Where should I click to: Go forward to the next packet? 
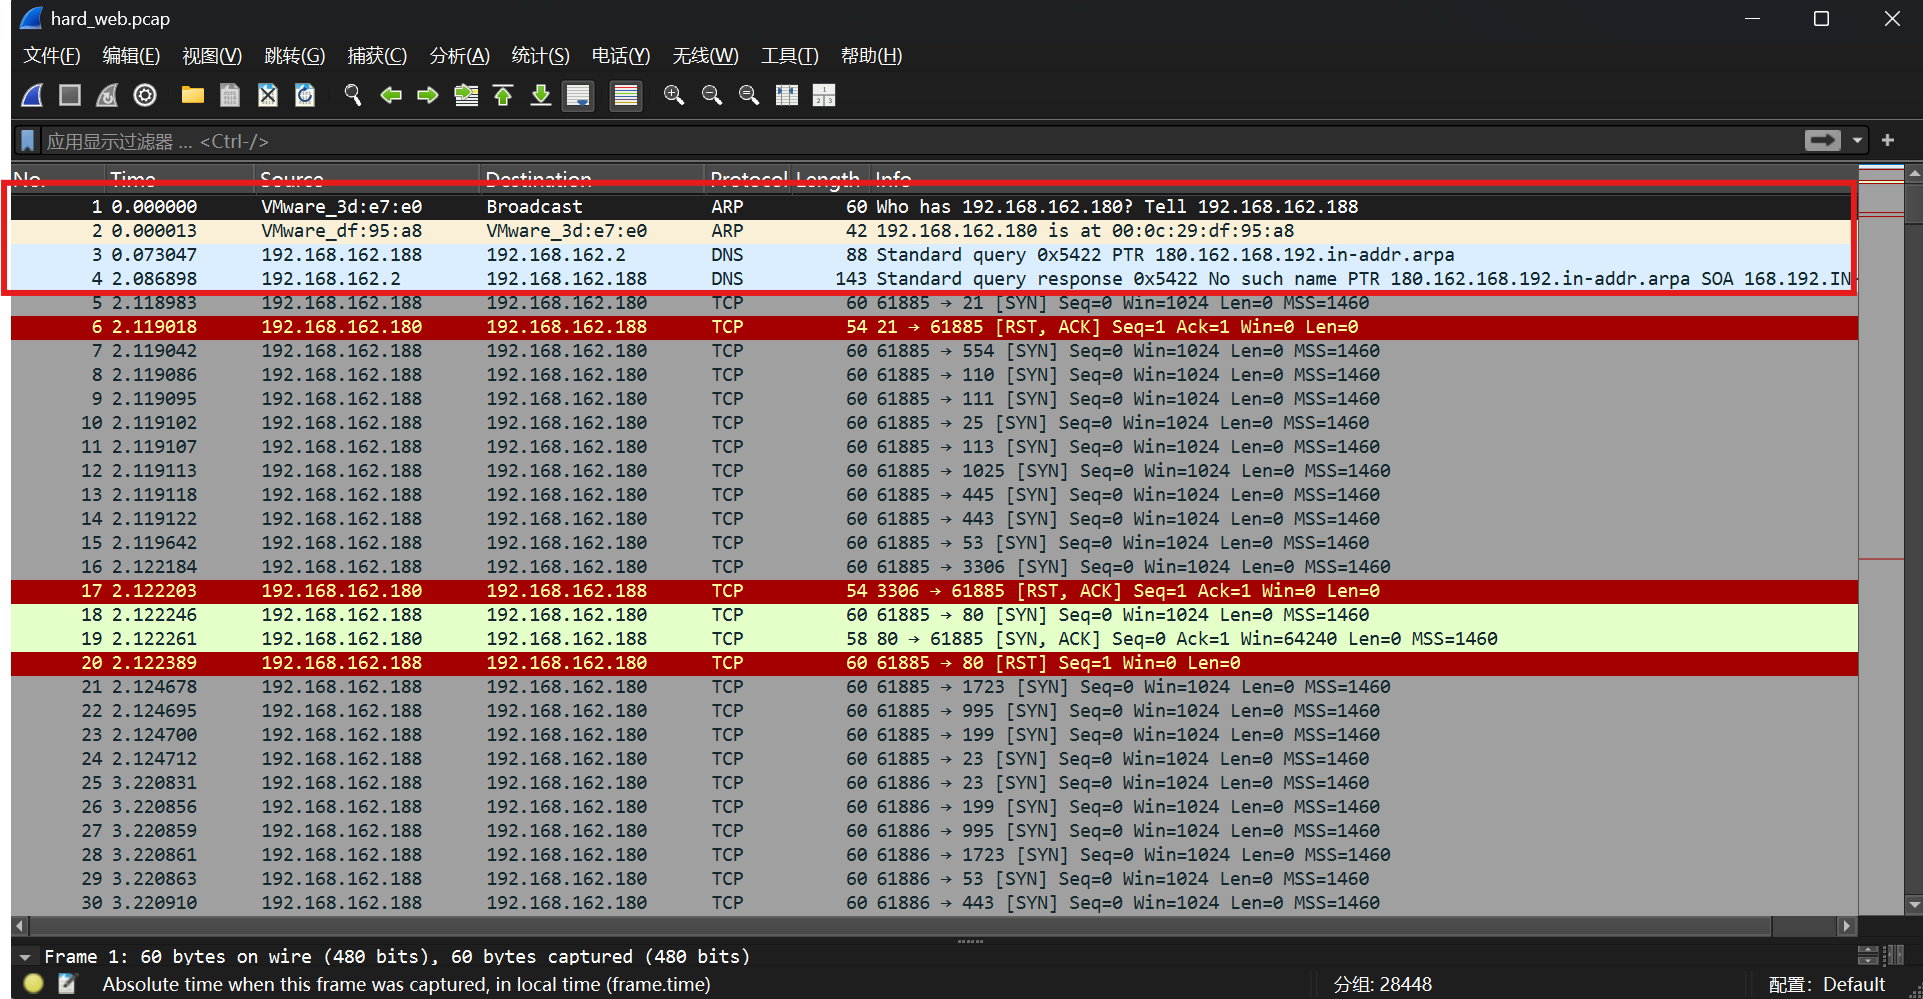pos(428,95)
